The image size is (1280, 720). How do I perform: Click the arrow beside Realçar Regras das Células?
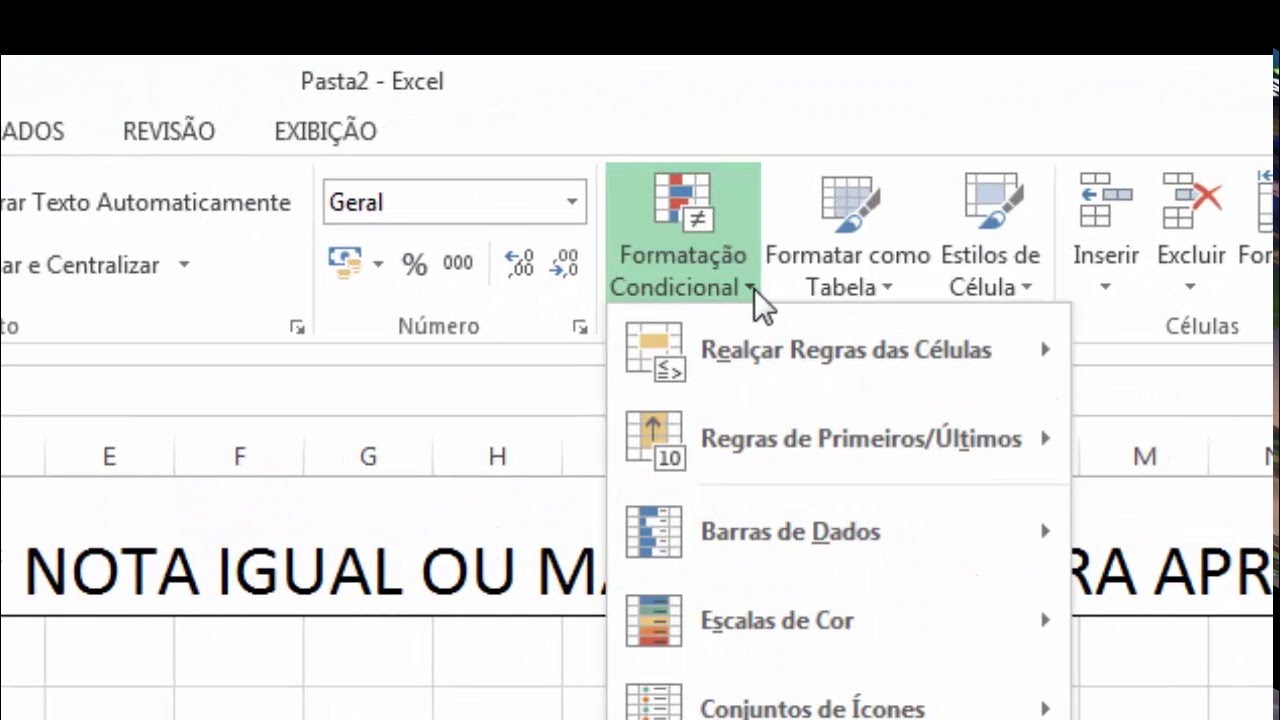1045,350
